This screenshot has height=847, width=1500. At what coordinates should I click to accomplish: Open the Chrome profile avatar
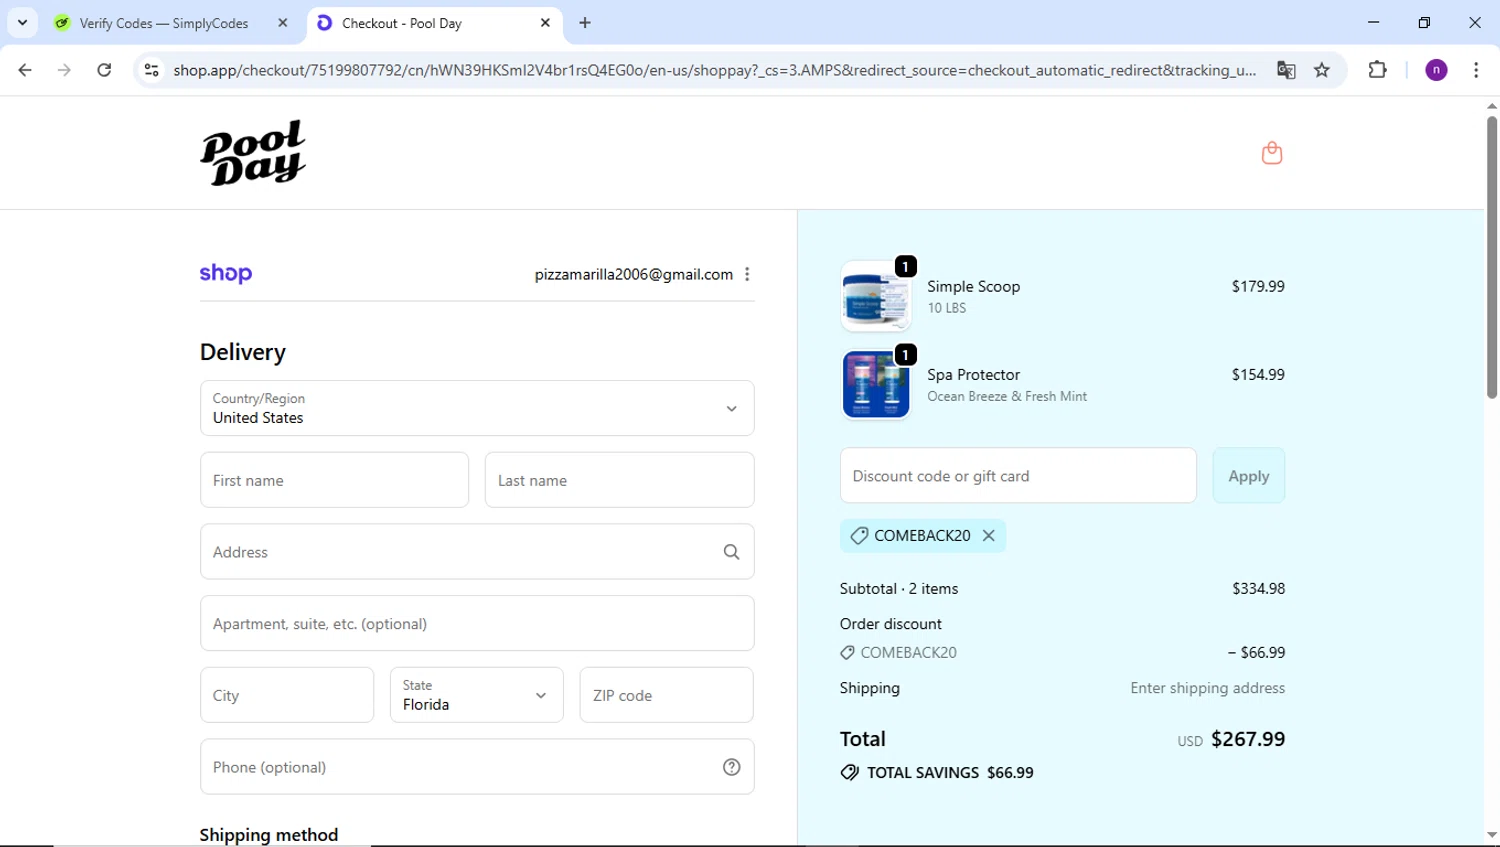click(1436, 70)
